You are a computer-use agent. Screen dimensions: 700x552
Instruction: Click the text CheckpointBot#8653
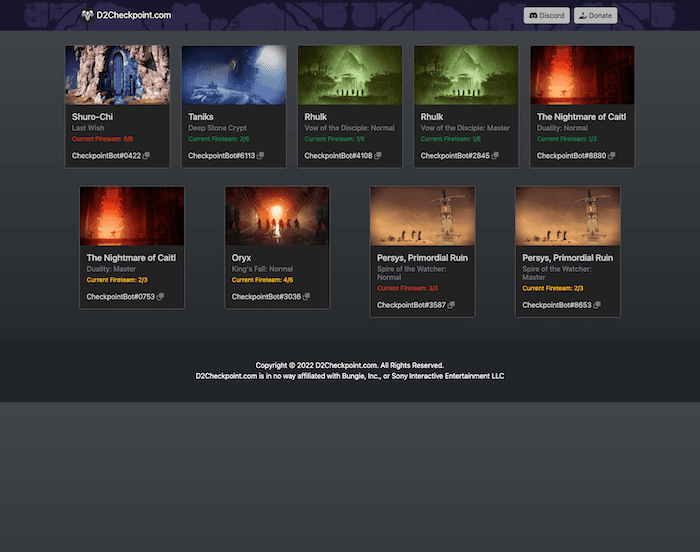(557, 305)
